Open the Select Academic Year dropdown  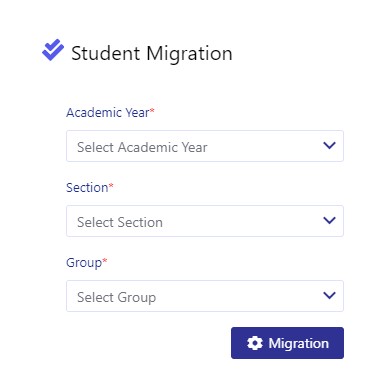pyautogui.click(x=205, y=146)
